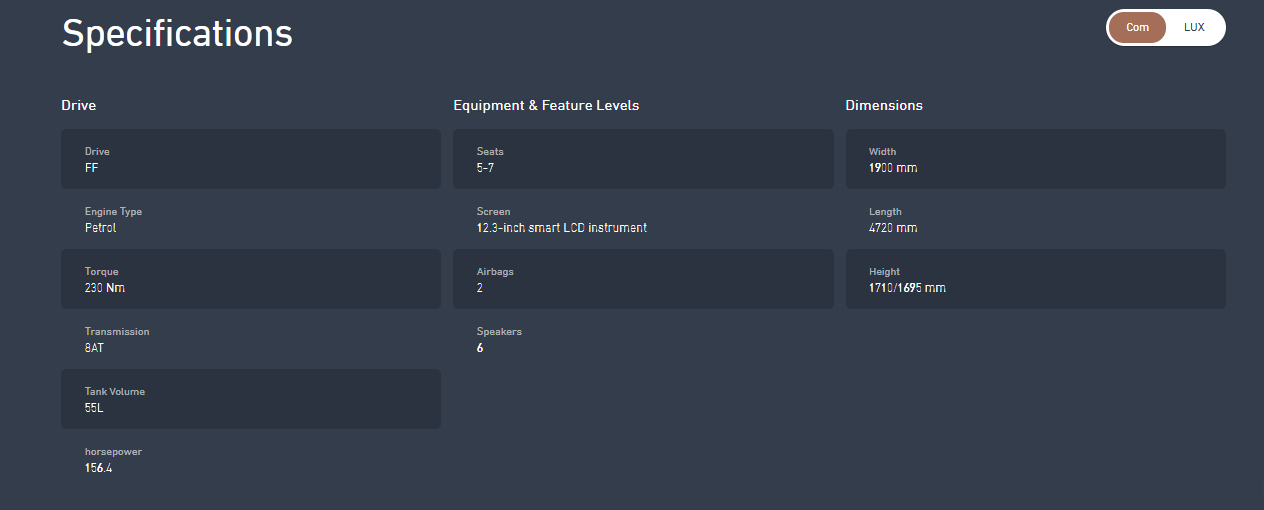Click the Transmission 8AT row
Screen dimensions: 1264x510
[x=251, y=339]
